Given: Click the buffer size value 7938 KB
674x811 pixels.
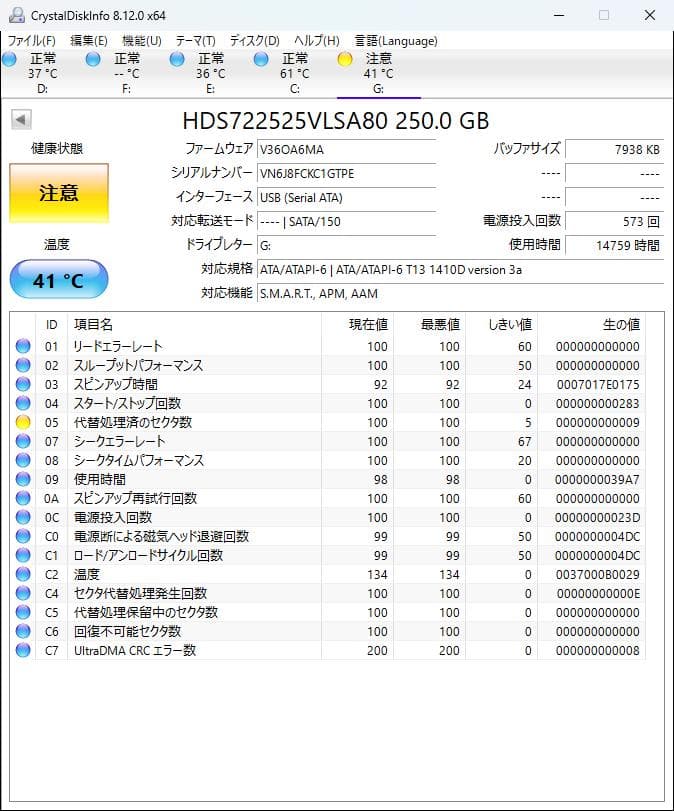Looking at the screenshot, I should [x=614, y=149].
